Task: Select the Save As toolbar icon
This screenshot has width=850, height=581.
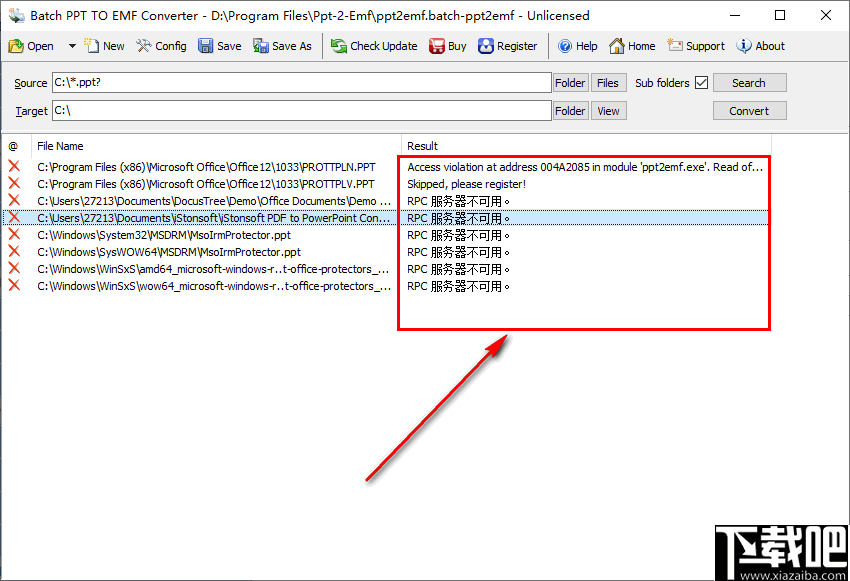Action: 281,45
